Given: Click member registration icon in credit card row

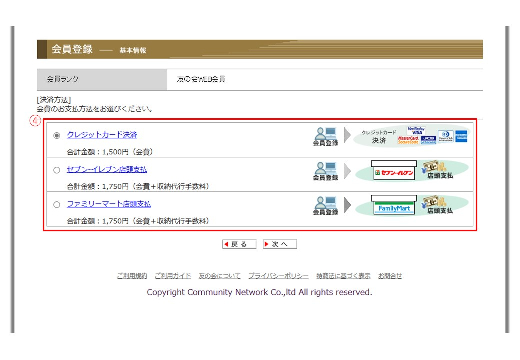Looking at the screenshot, I should [325, 137].
